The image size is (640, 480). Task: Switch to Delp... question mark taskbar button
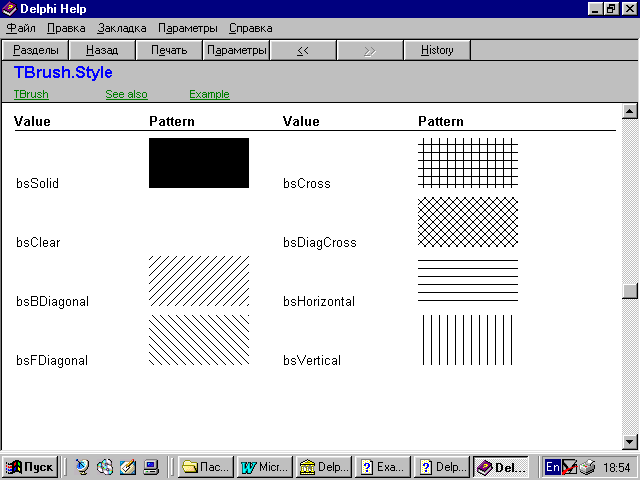(441, 467)
